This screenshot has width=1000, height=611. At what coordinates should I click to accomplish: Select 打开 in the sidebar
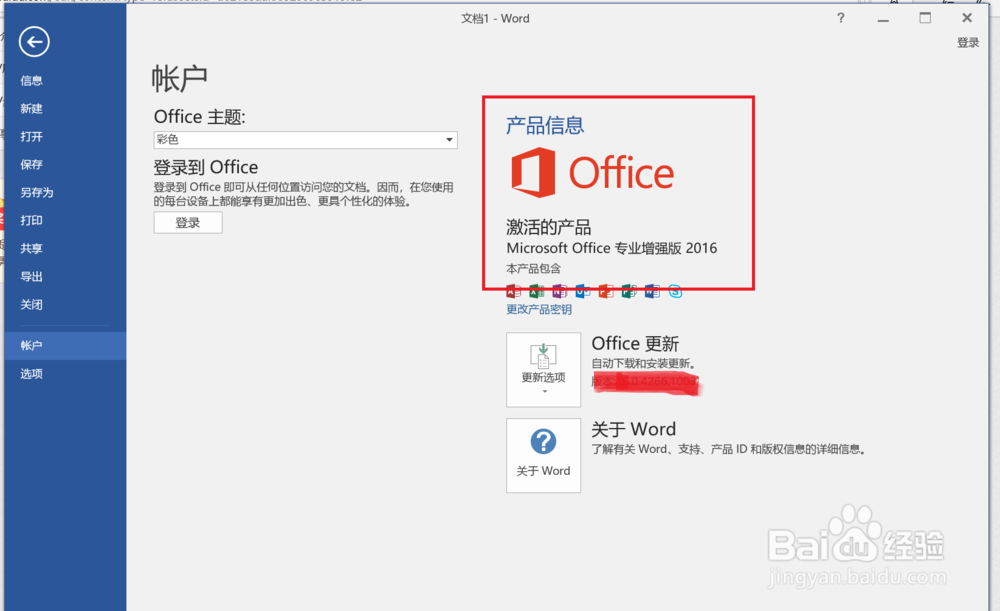point(65,136)
